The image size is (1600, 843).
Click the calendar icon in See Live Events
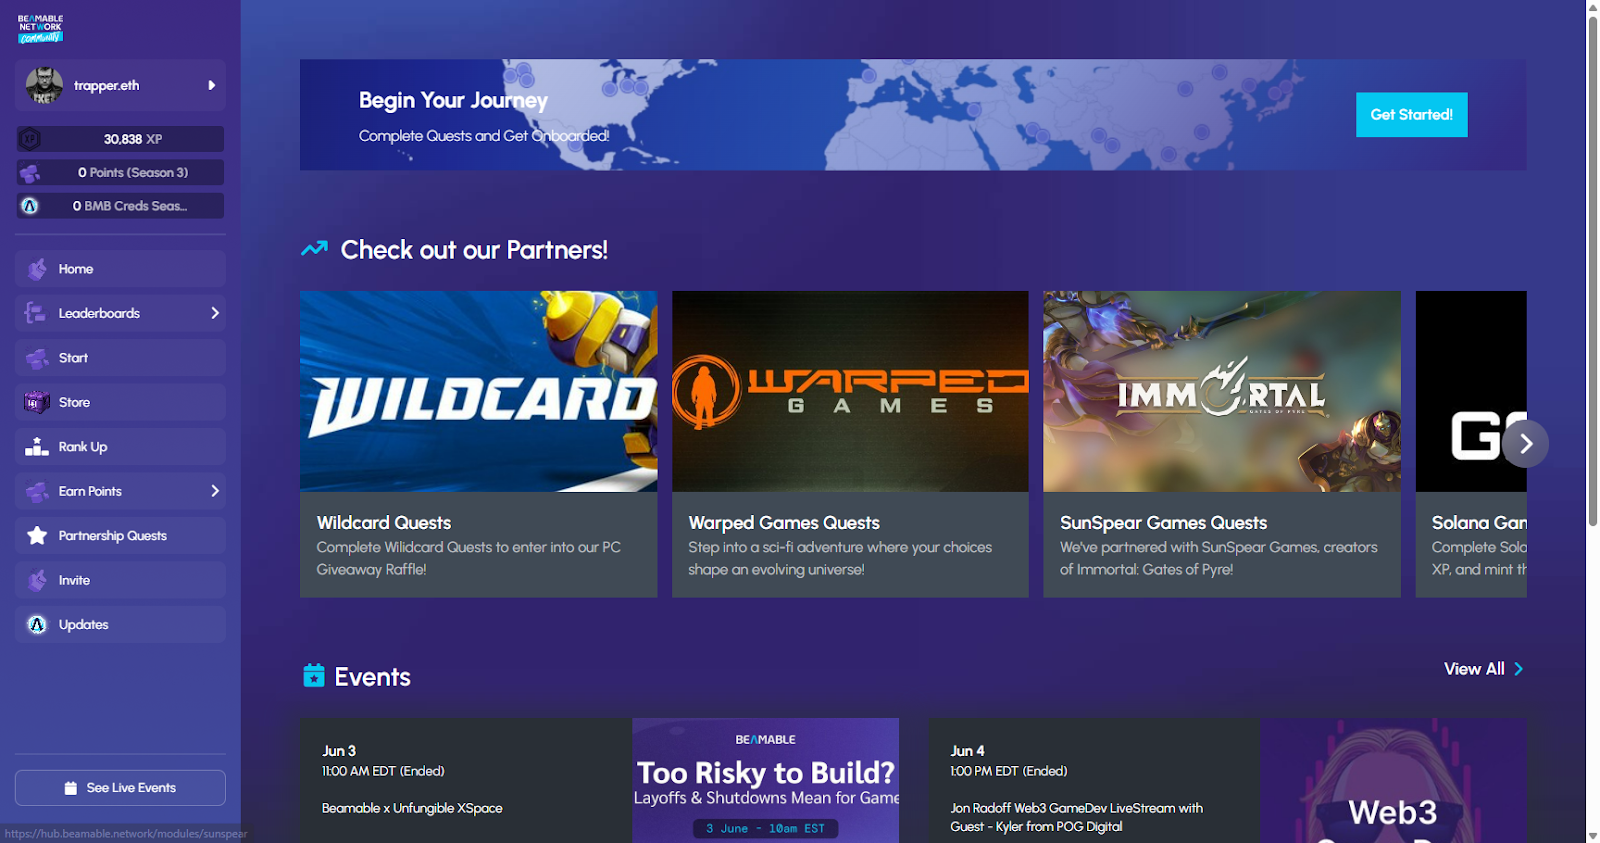click(71, 788)
